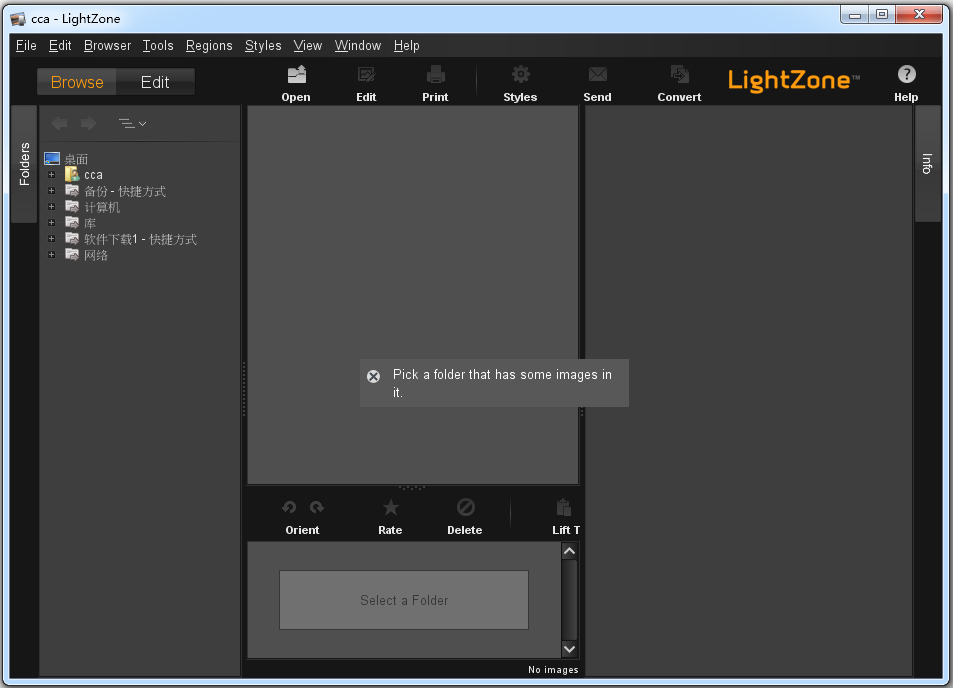Click the LightZone logo

794,80
